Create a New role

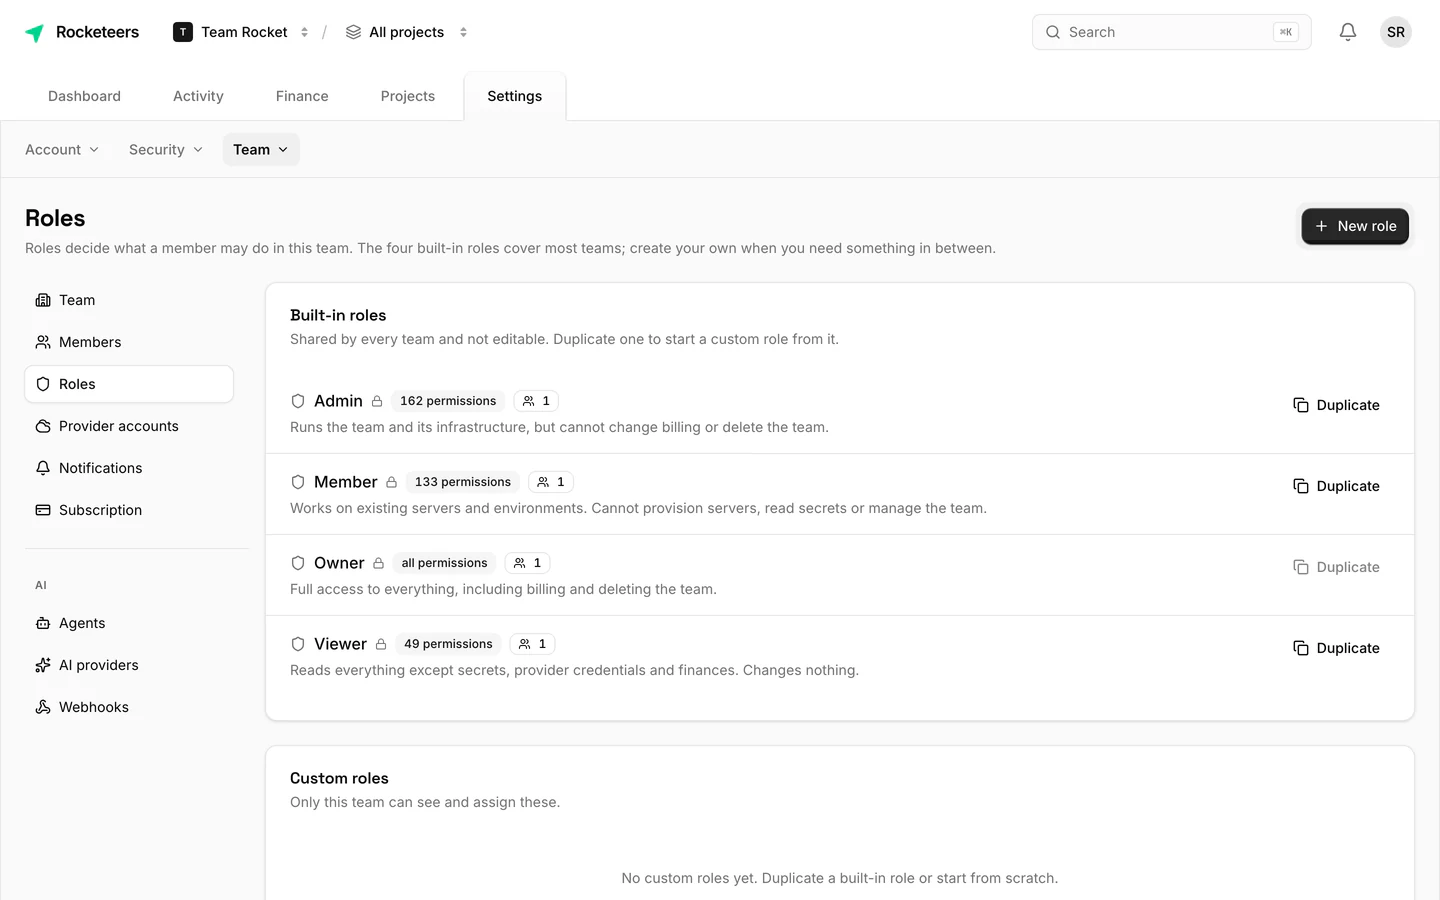click(1355, 226)
